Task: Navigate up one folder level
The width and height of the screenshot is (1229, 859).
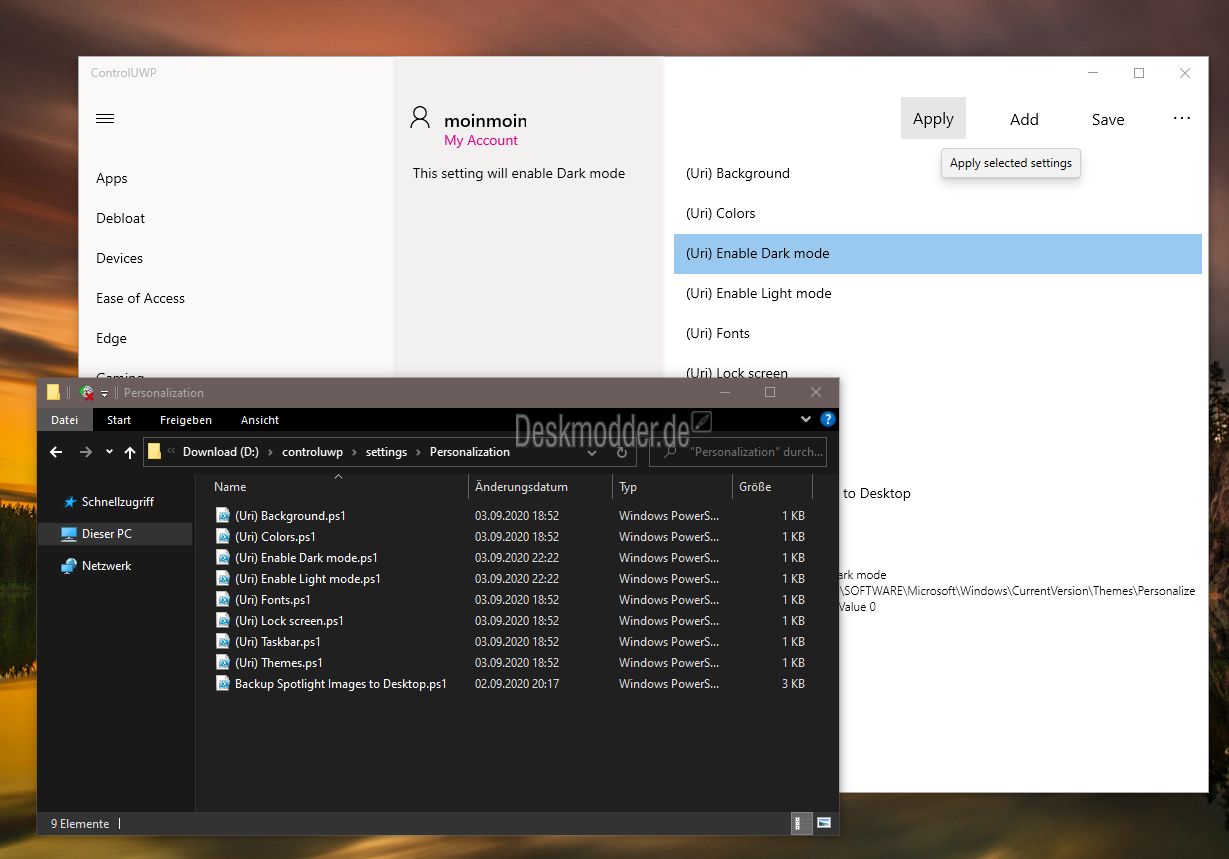Action: click(130, 452)
